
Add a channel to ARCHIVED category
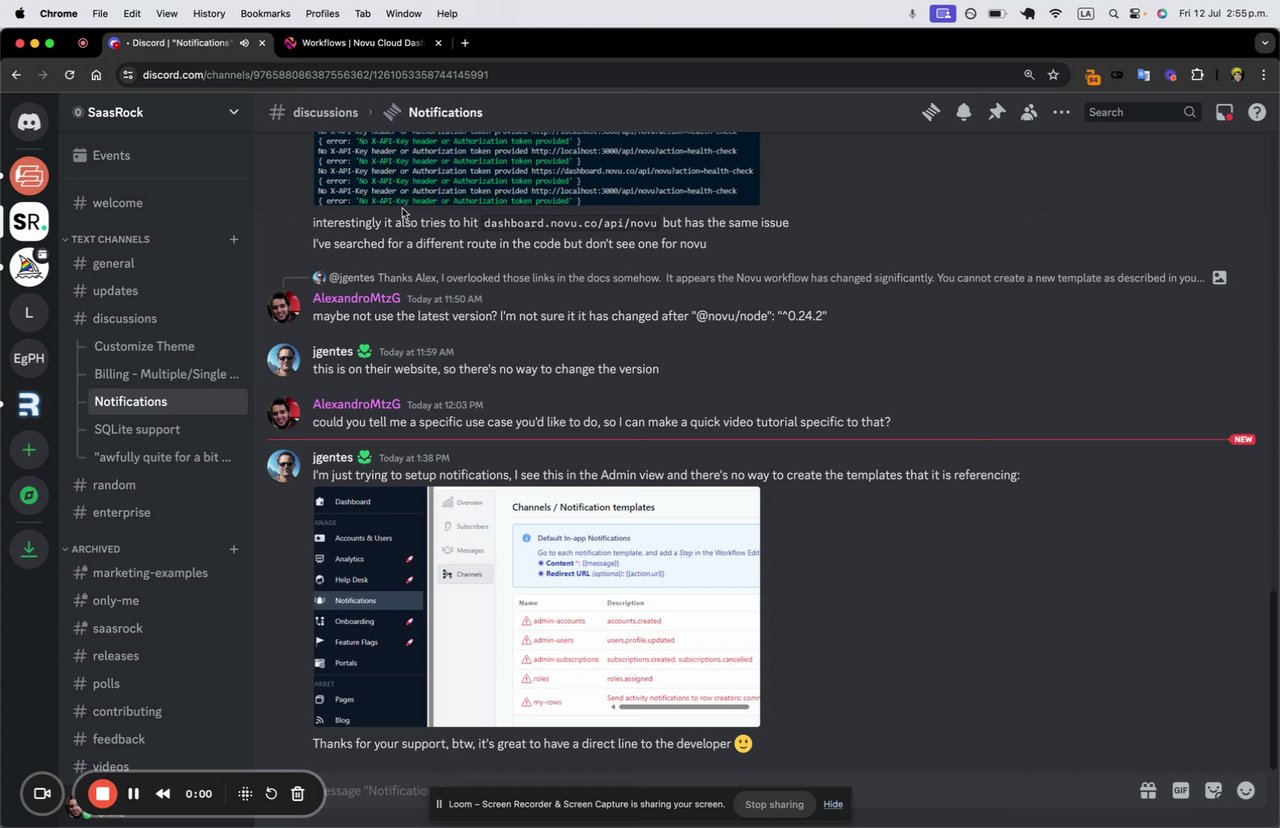[x=234, y=549]
